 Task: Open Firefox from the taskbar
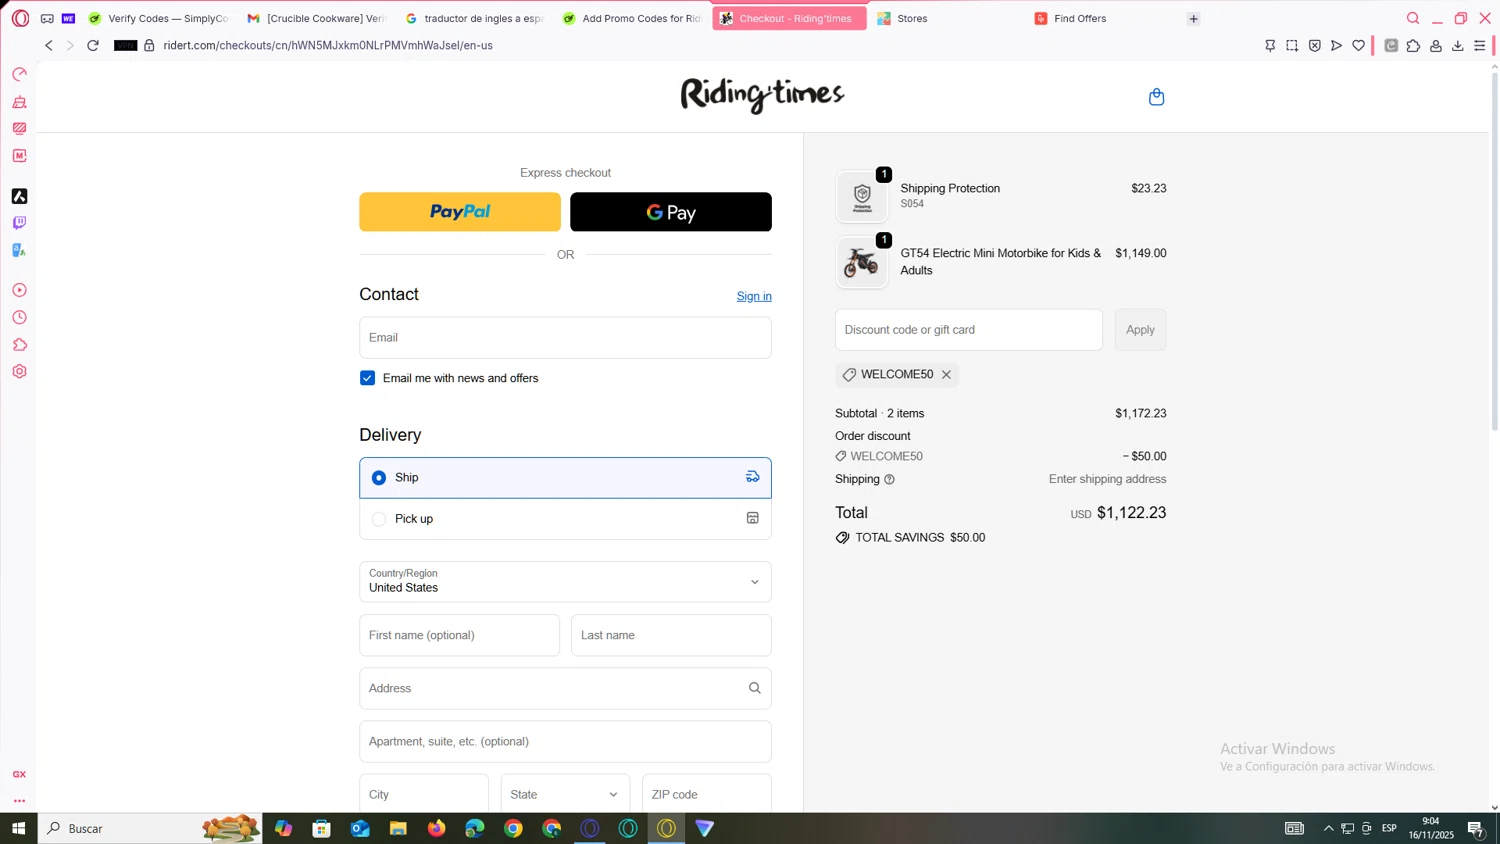tap(436, 828)
